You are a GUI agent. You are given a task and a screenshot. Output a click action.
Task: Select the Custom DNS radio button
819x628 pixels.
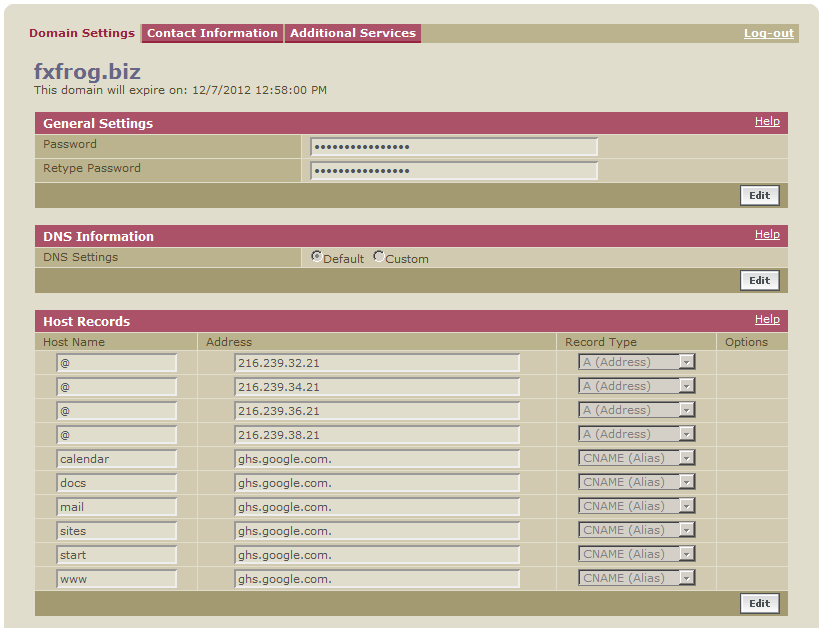pyautogui.click(x=379, y=257)
